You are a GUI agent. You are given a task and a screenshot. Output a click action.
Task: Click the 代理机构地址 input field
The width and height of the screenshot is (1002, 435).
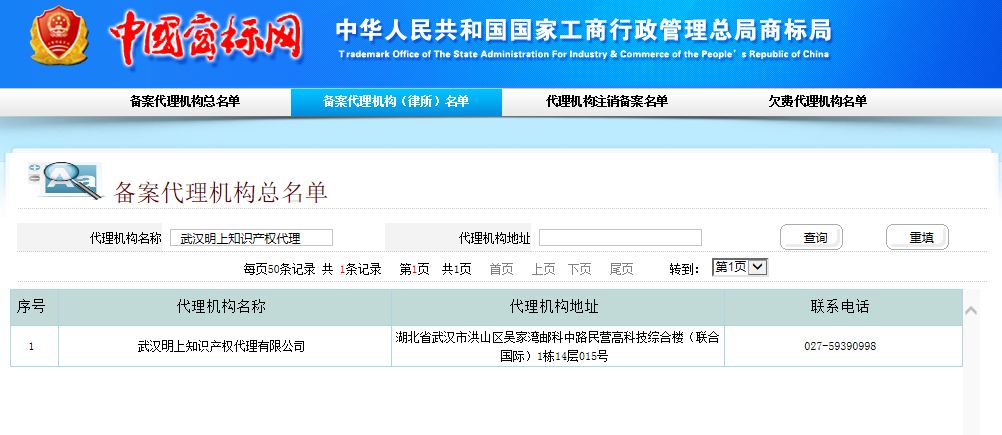620,238
